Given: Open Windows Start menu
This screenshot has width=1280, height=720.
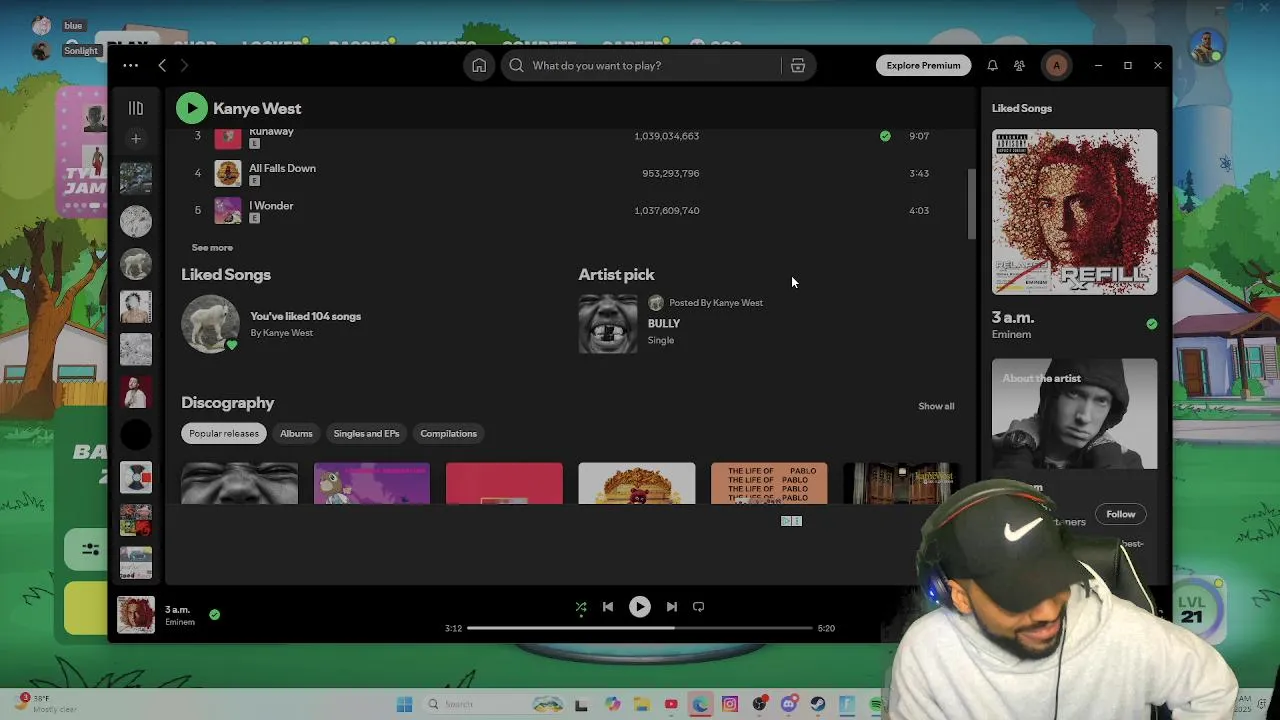Looking at the screenshot, I should click(404, 704).
